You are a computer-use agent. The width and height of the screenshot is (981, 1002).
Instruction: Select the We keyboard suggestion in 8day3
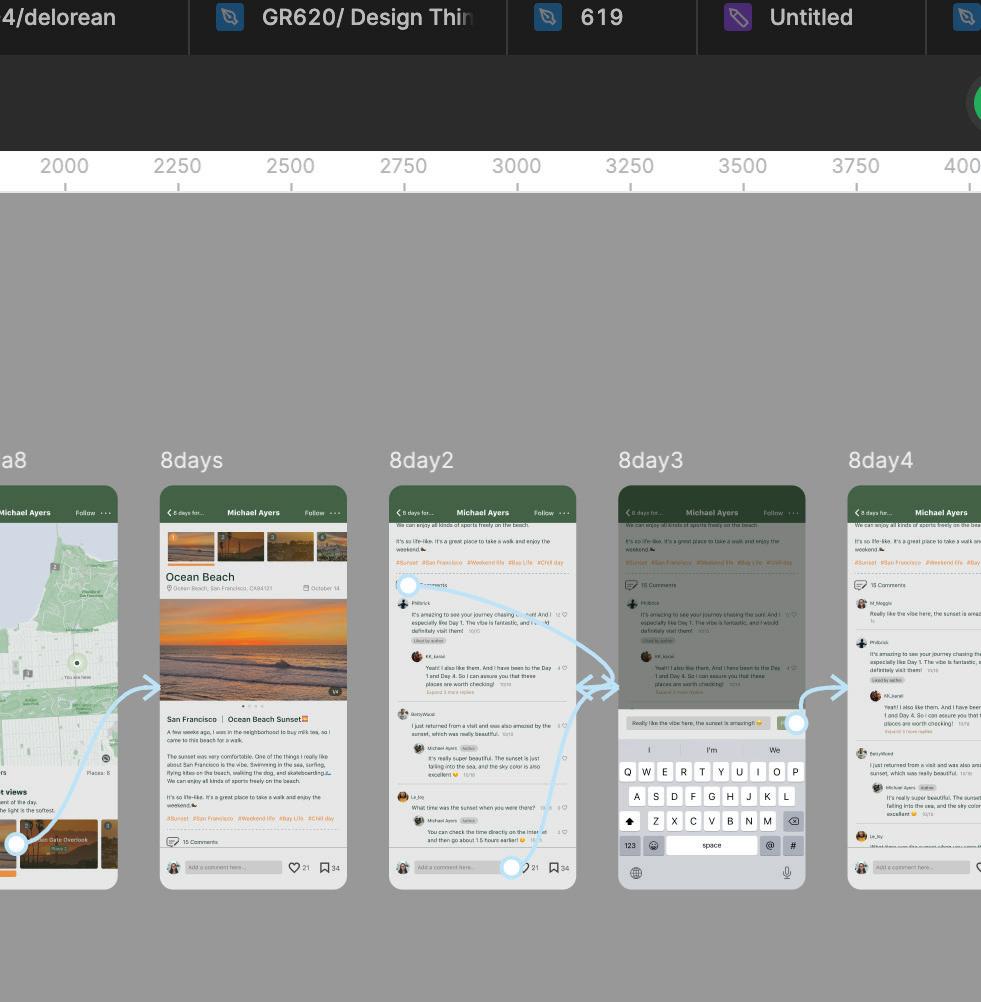[775, 750]
